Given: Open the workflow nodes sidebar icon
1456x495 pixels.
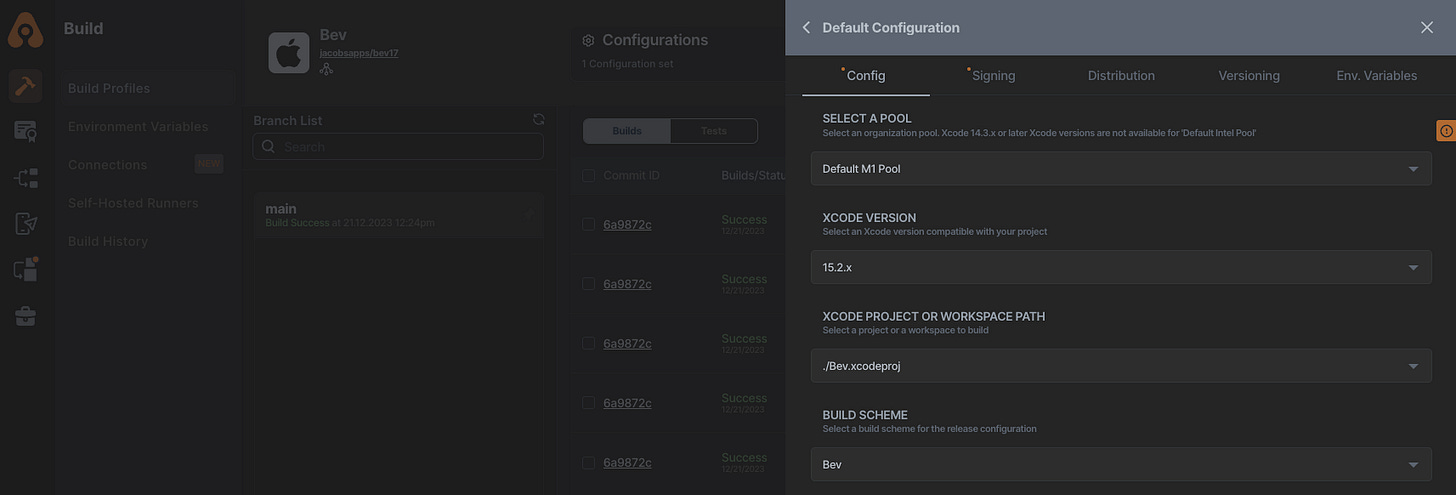Looking at the screenshot, I should pos(25,178).
